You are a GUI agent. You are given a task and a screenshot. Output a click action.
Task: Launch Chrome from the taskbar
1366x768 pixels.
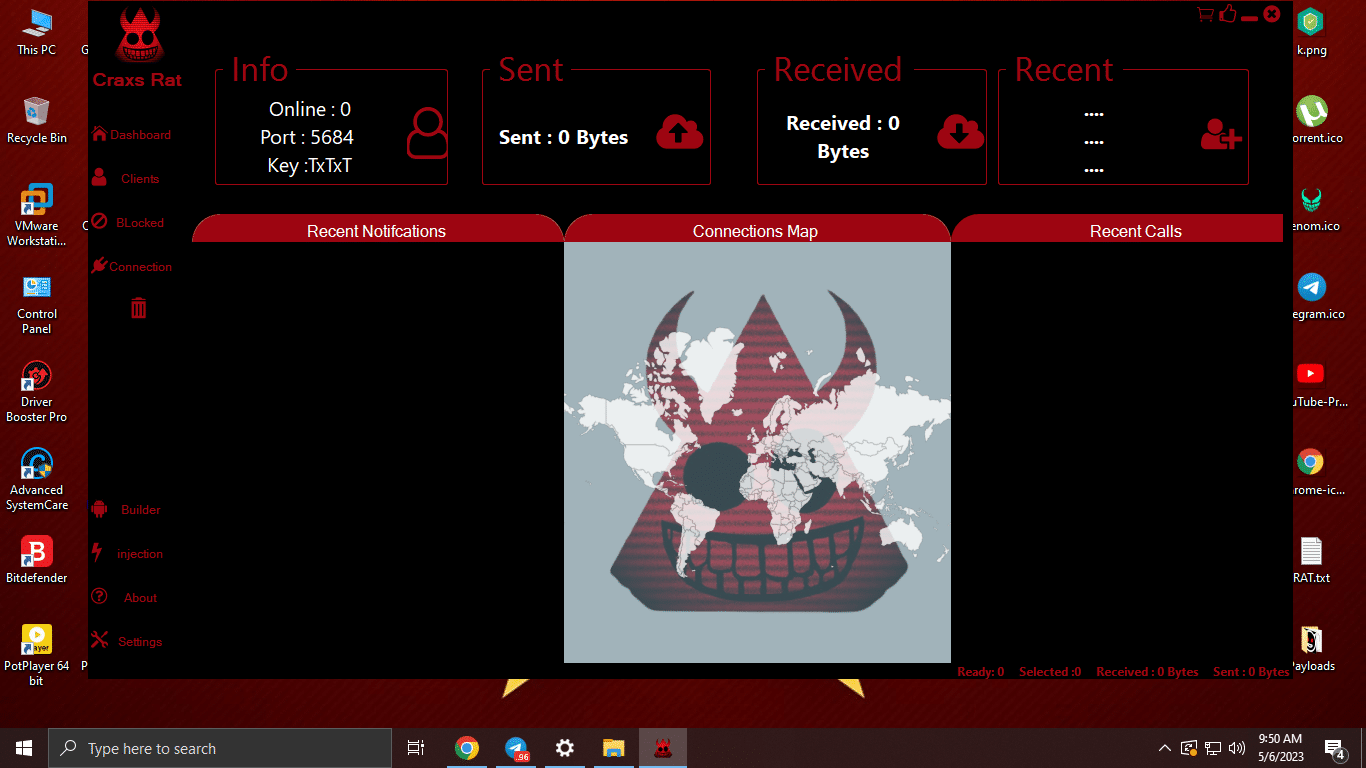tap(466, 747)
